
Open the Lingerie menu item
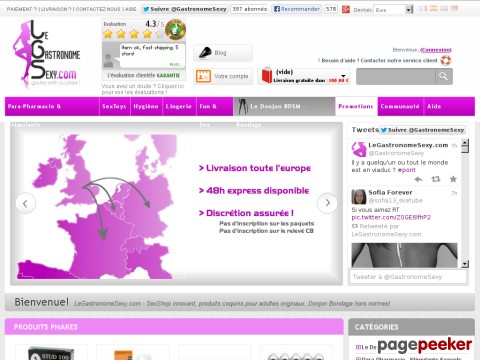tap(179, 106)
